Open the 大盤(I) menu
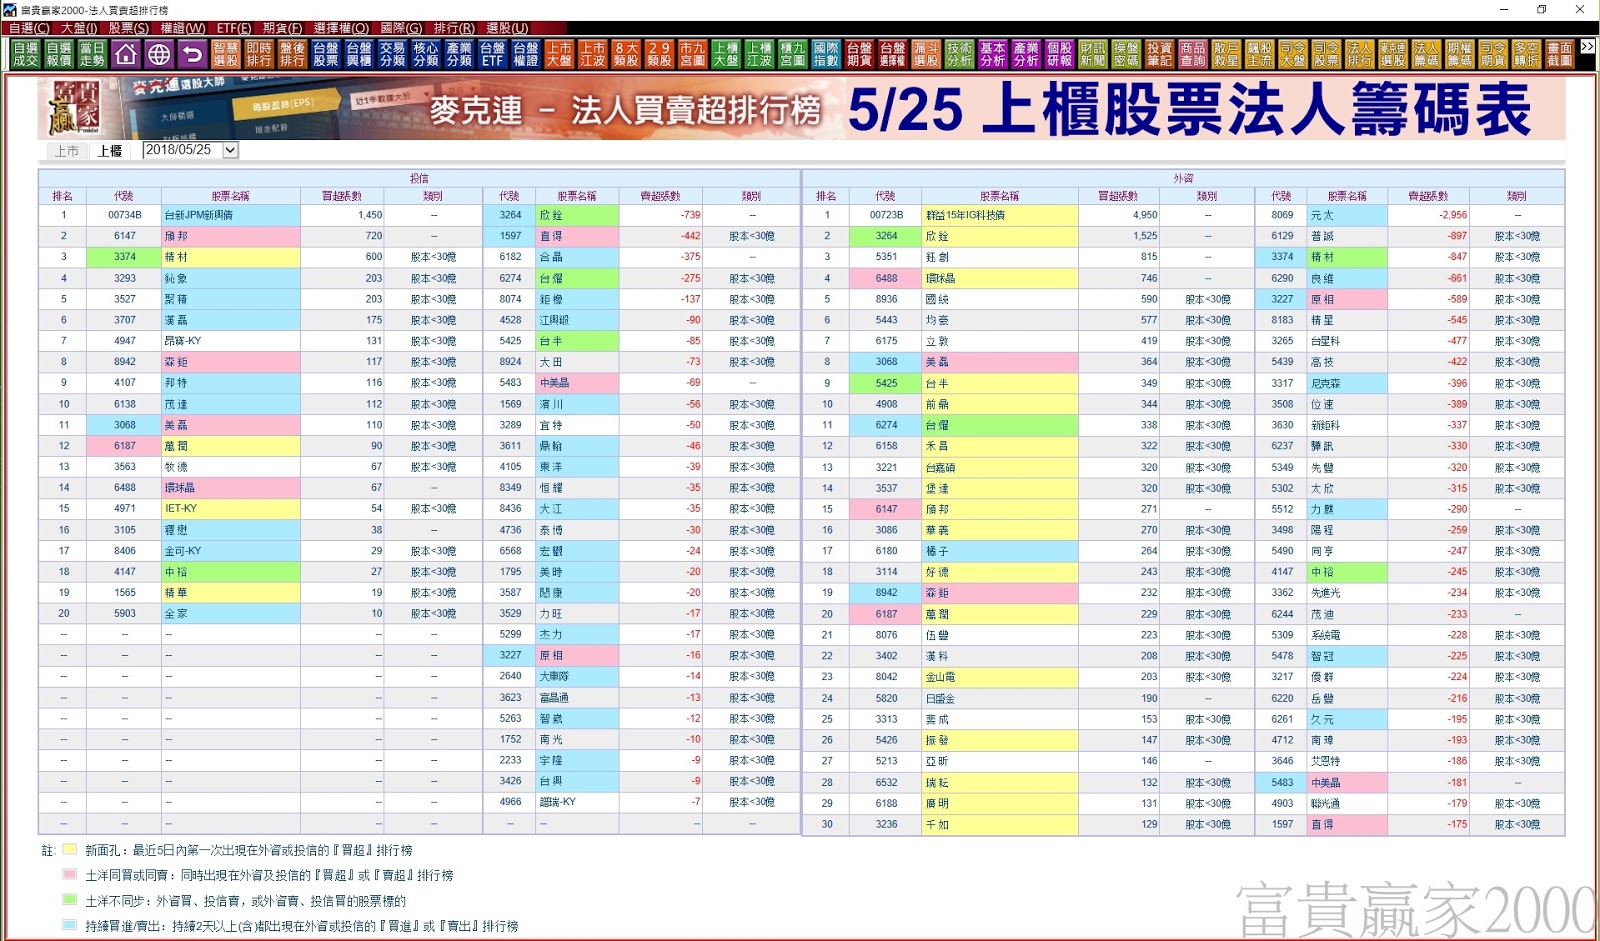Viewport: 1600px width, 941px height. tap(79, 28)
